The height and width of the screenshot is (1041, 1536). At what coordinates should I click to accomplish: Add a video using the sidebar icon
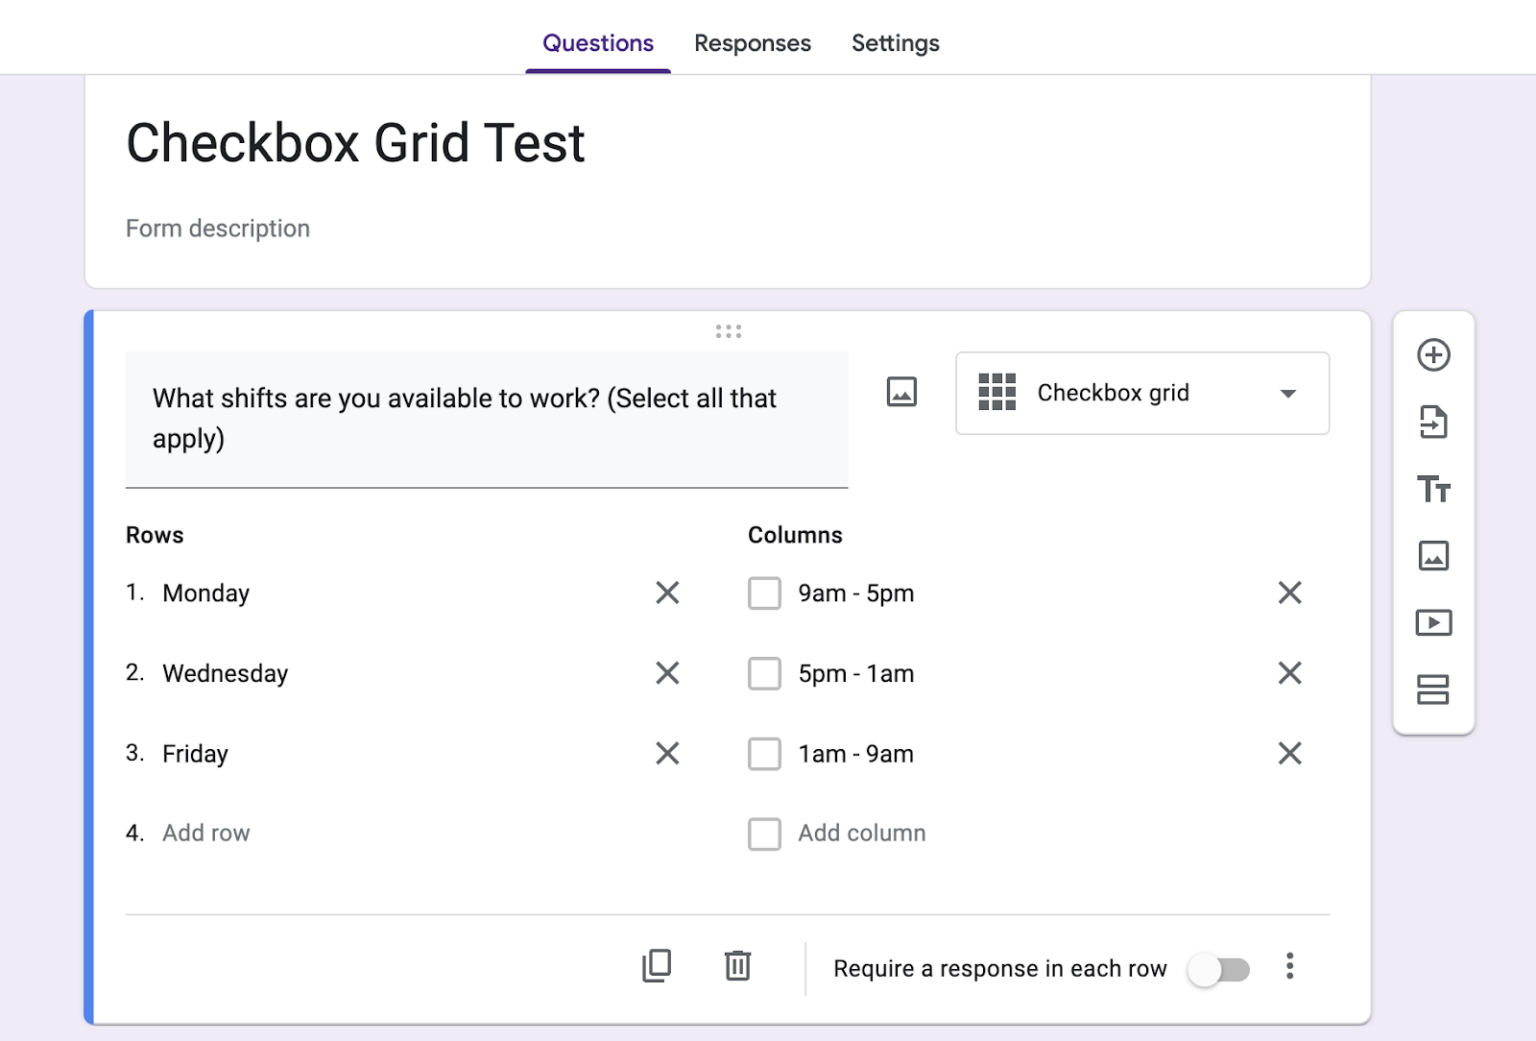pos(1434,622)
